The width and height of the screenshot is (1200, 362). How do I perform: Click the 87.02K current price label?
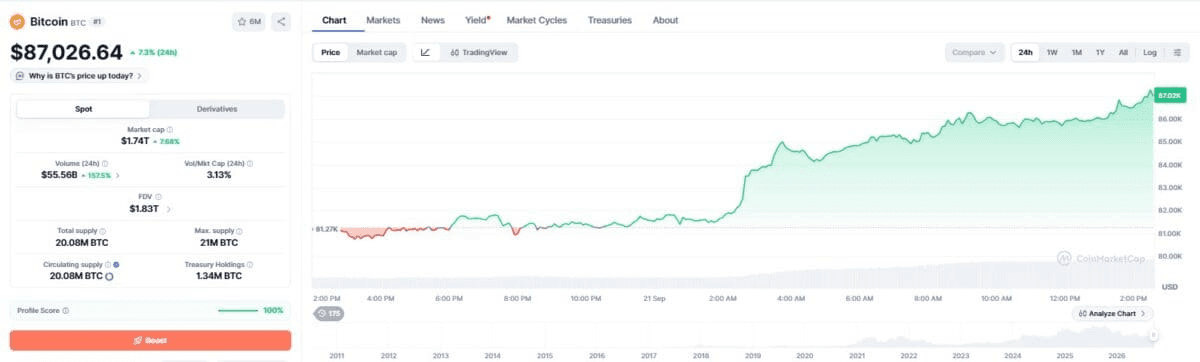[1169, 95]
